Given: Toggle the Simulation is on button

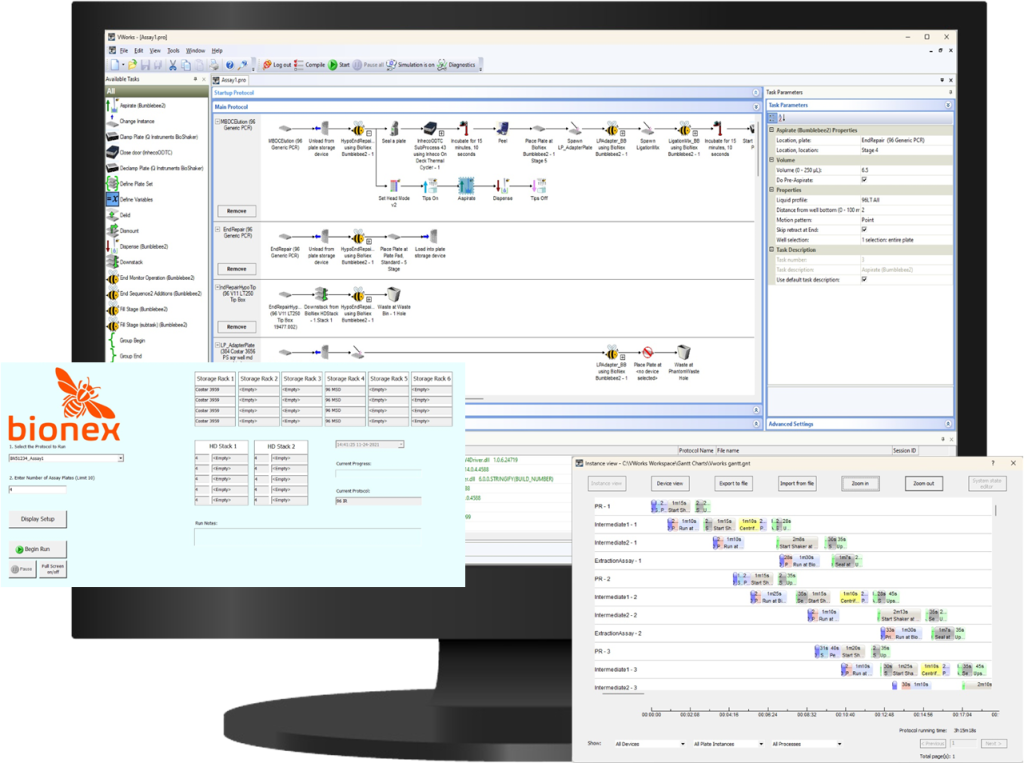Looking at the screenshot, I should [410, 65].
